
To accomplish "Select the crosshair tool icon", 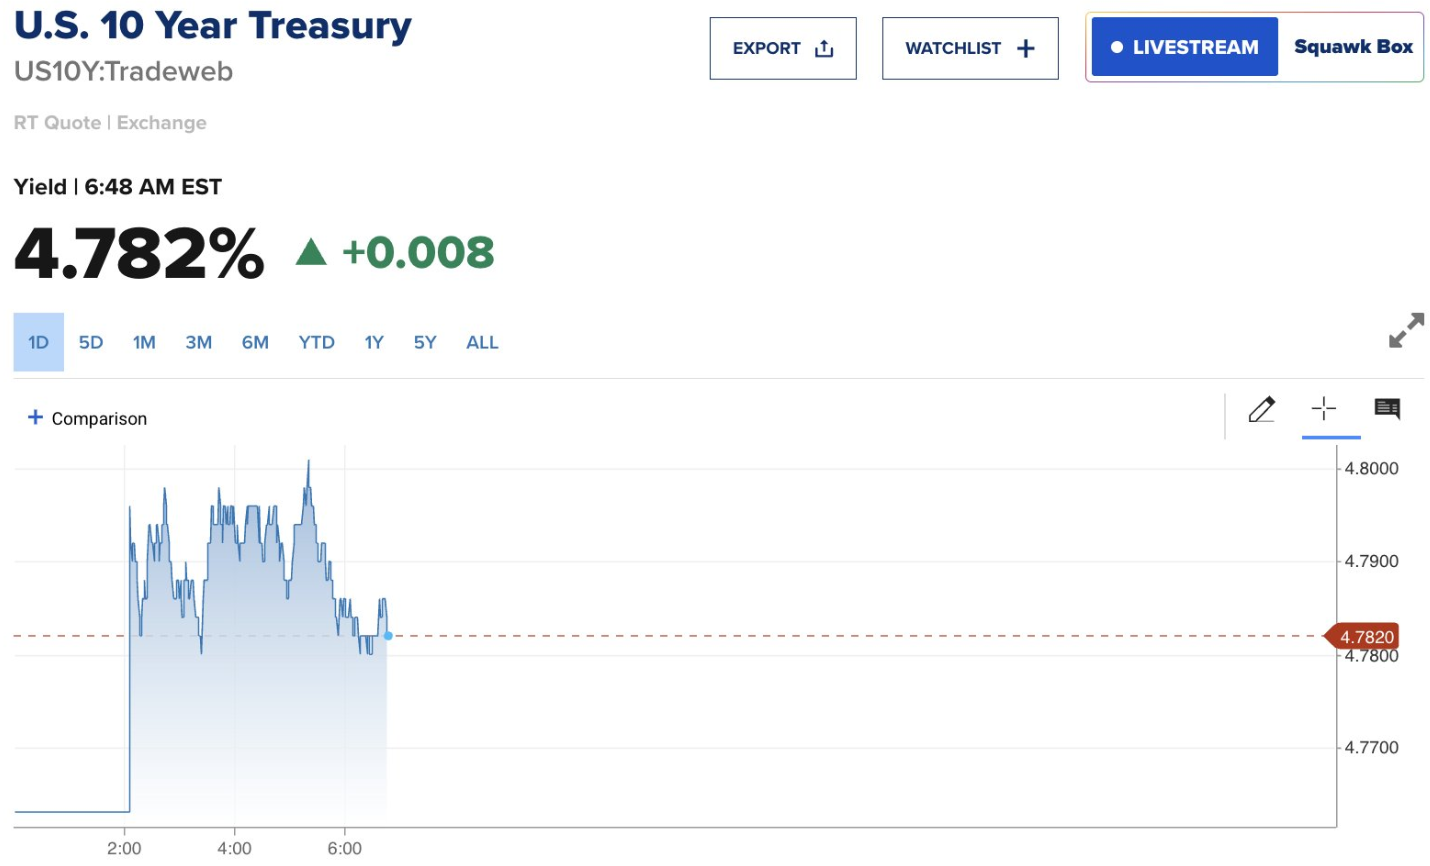I will pyautogui.click(x=1324, y=408).
